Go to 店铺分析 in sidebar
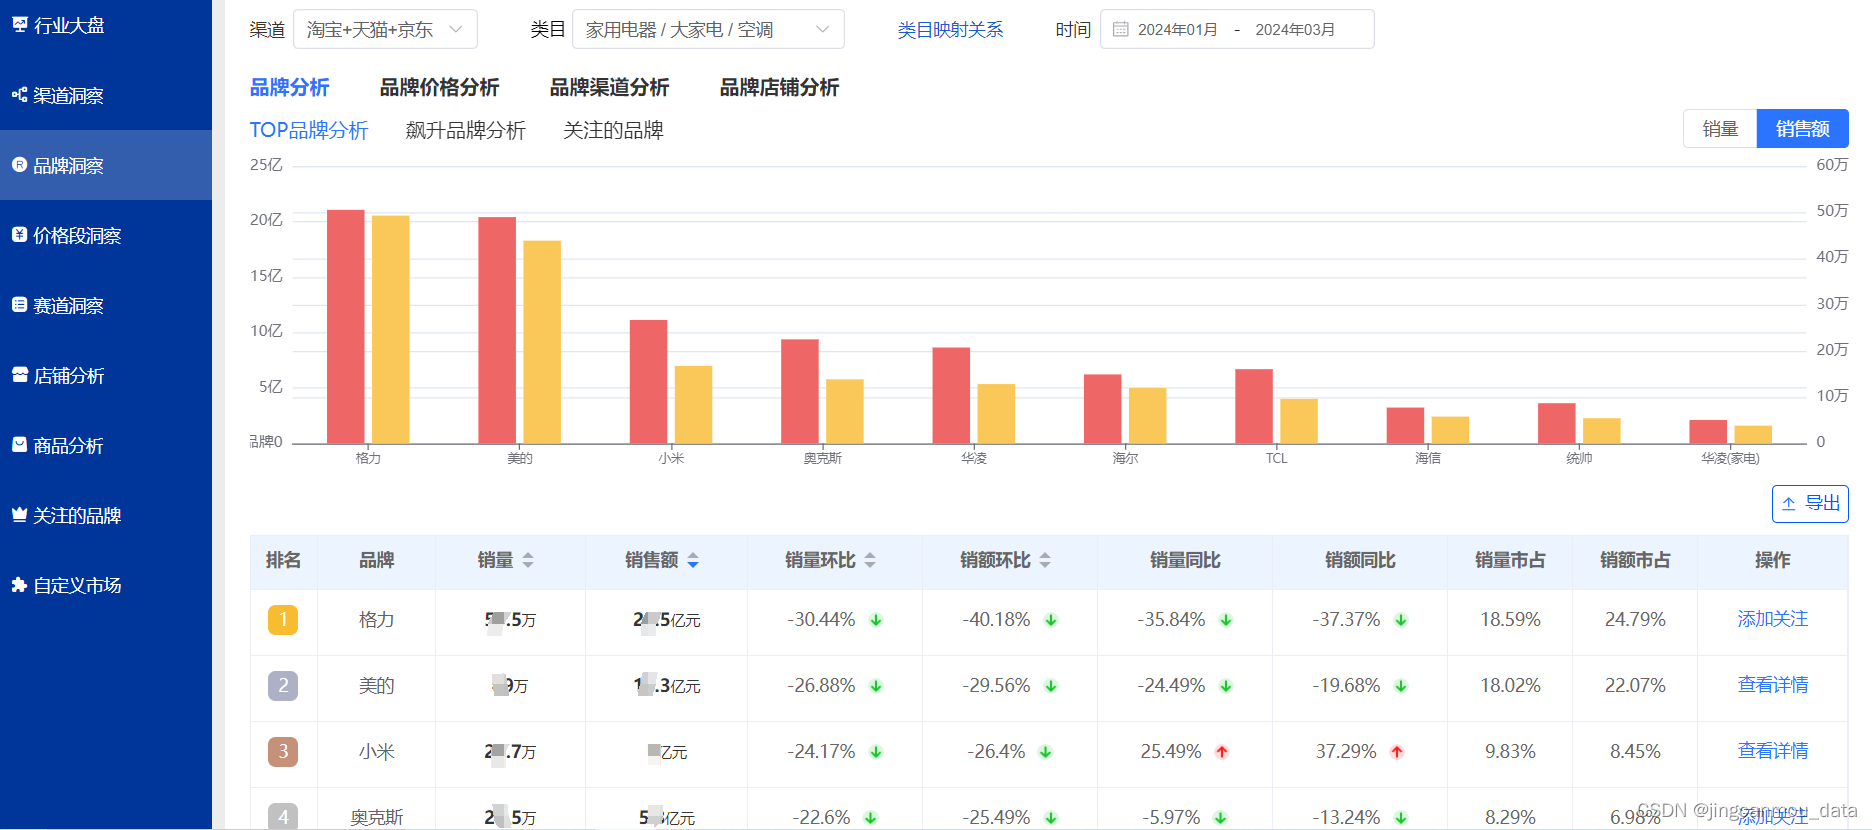This screenshot has width=1872, height=830. [106, 375]
